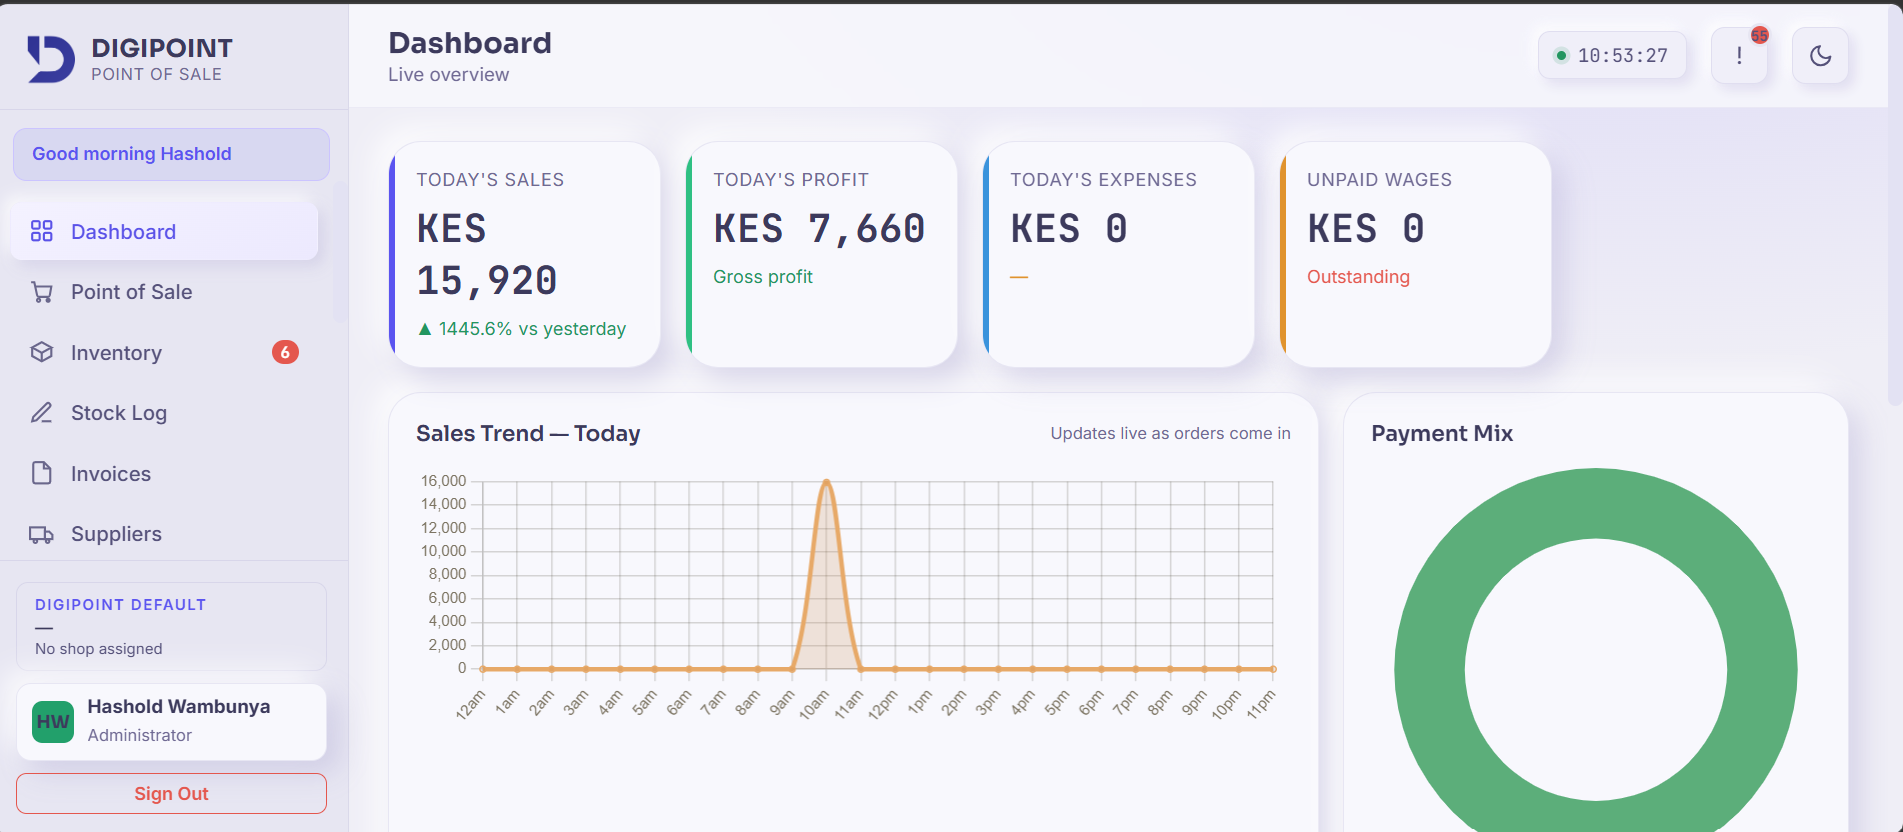Open Point of Sale menu item
The width and height of the screenshot is (1903, 832).
click(x=165, y=292)
